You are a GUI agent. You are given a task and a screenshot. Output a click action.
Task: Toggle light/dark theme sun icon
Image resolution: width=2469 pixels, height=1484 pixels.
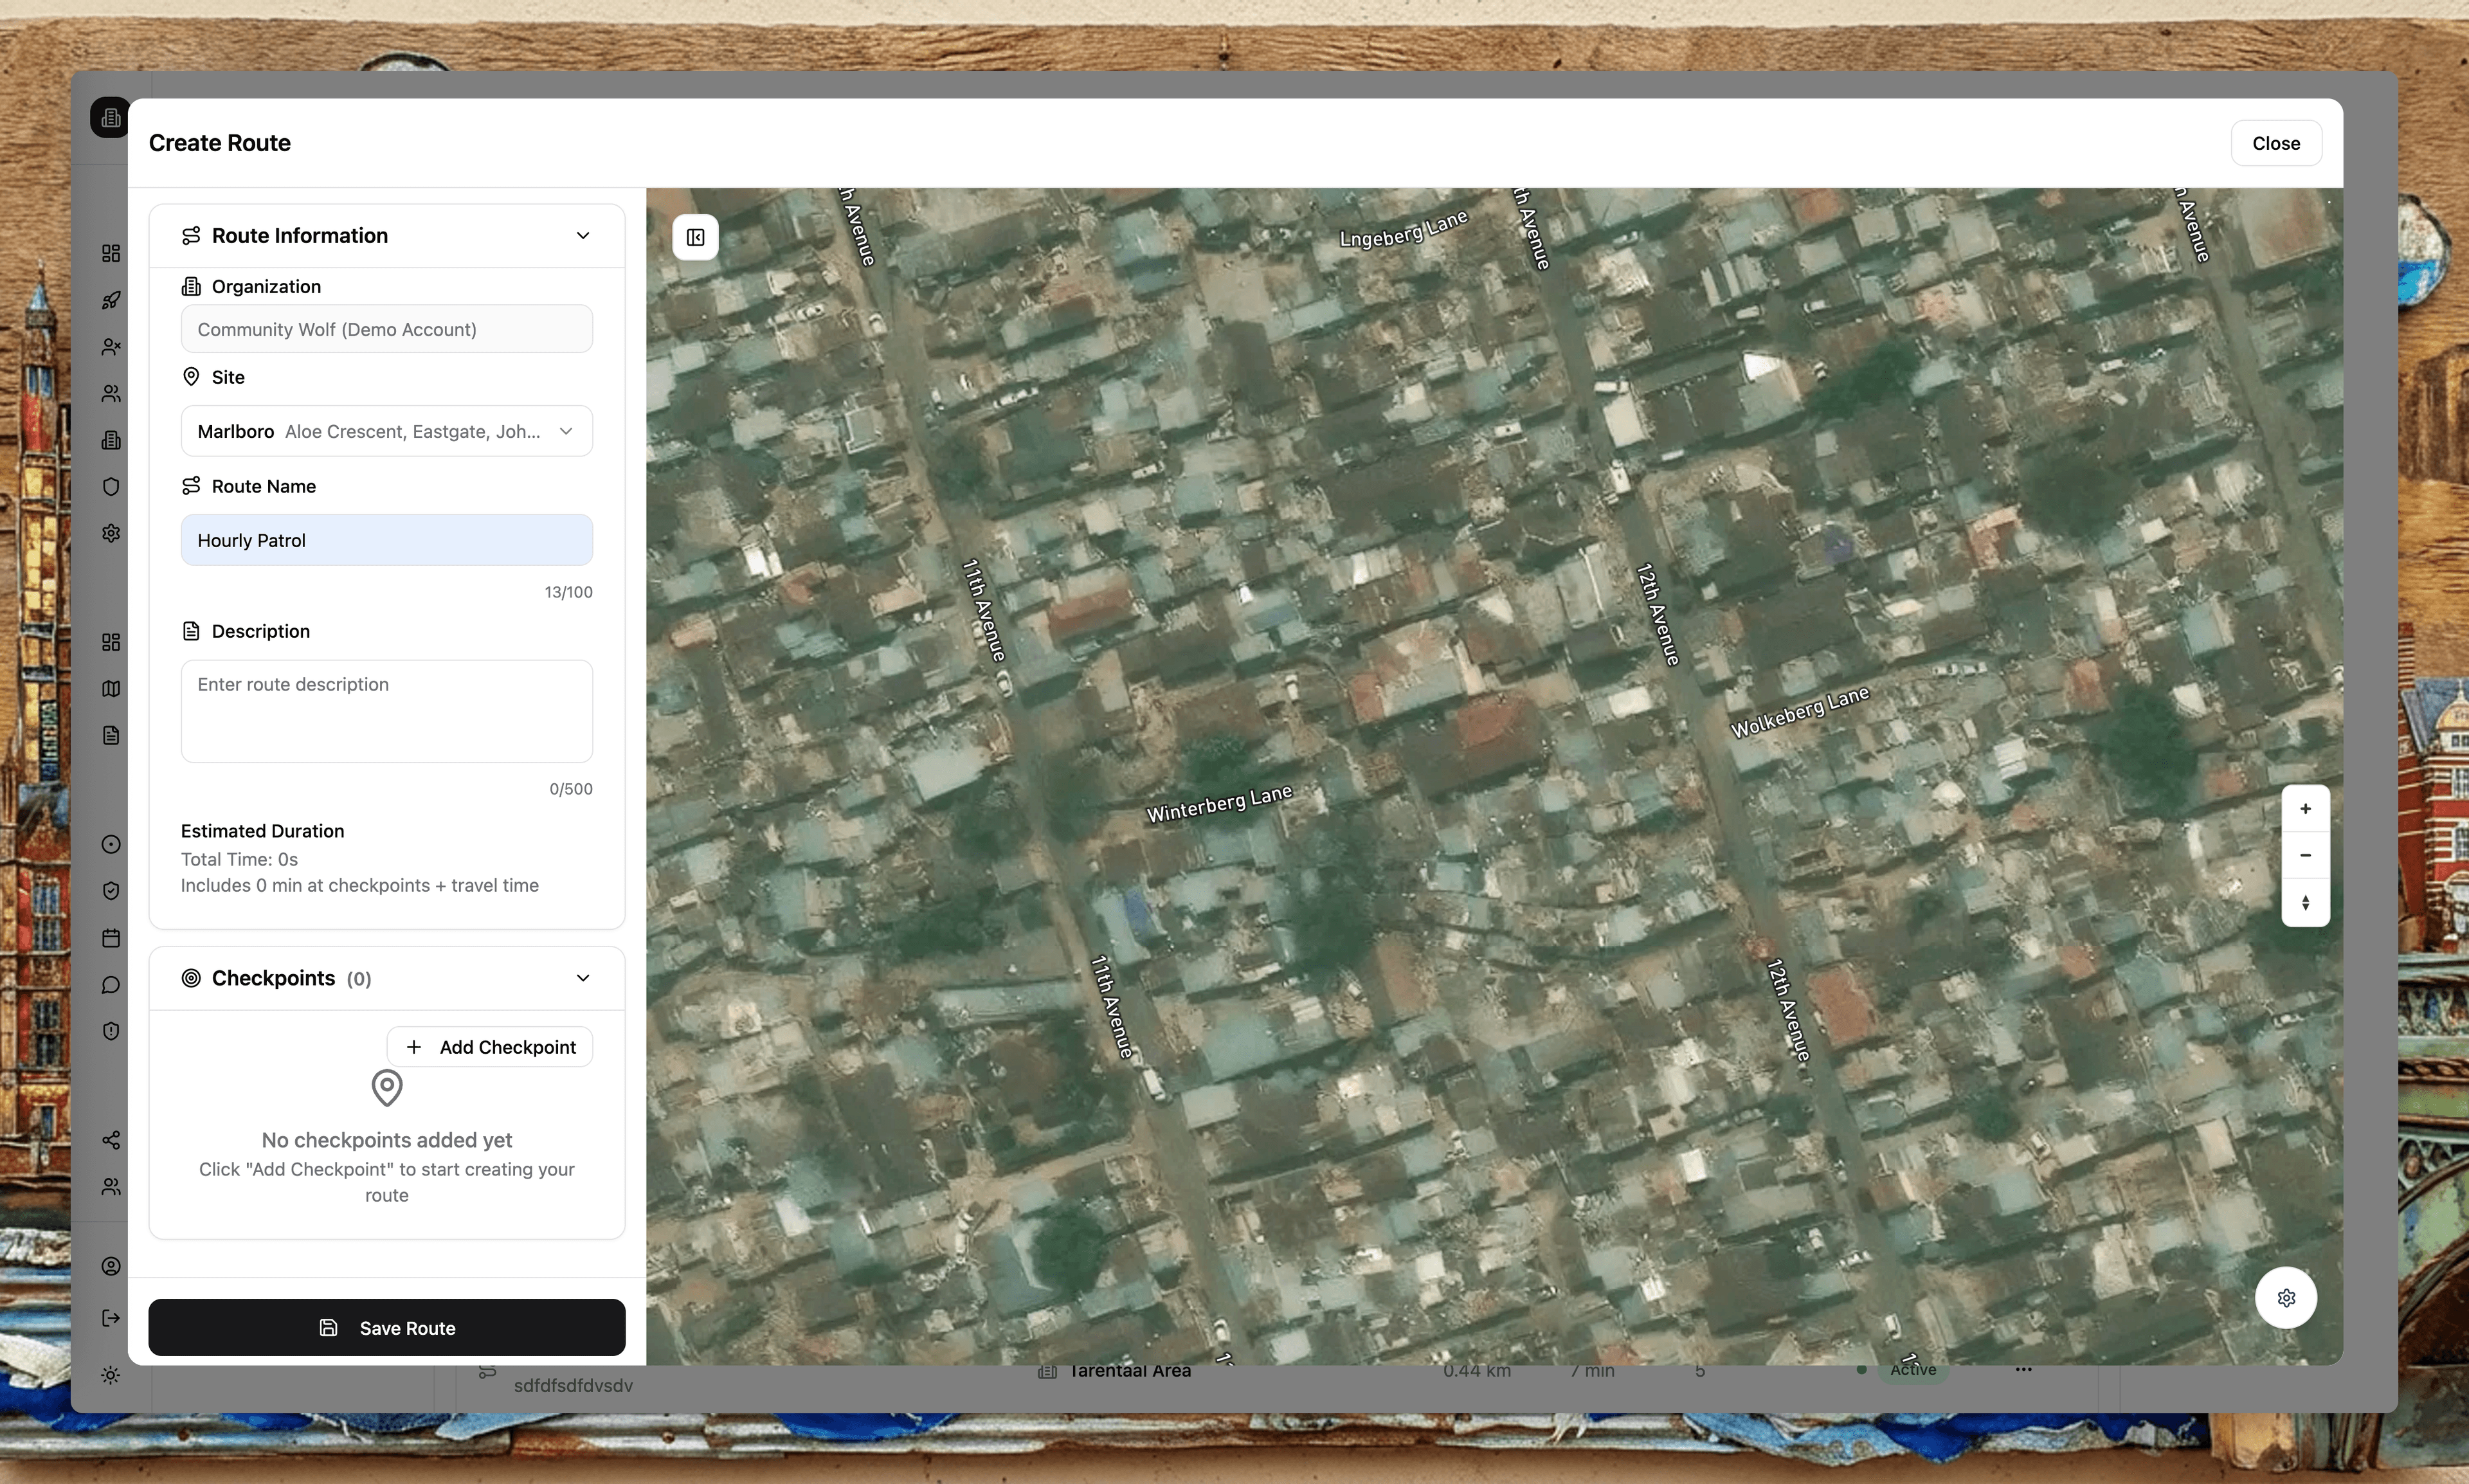[111, 1375]
